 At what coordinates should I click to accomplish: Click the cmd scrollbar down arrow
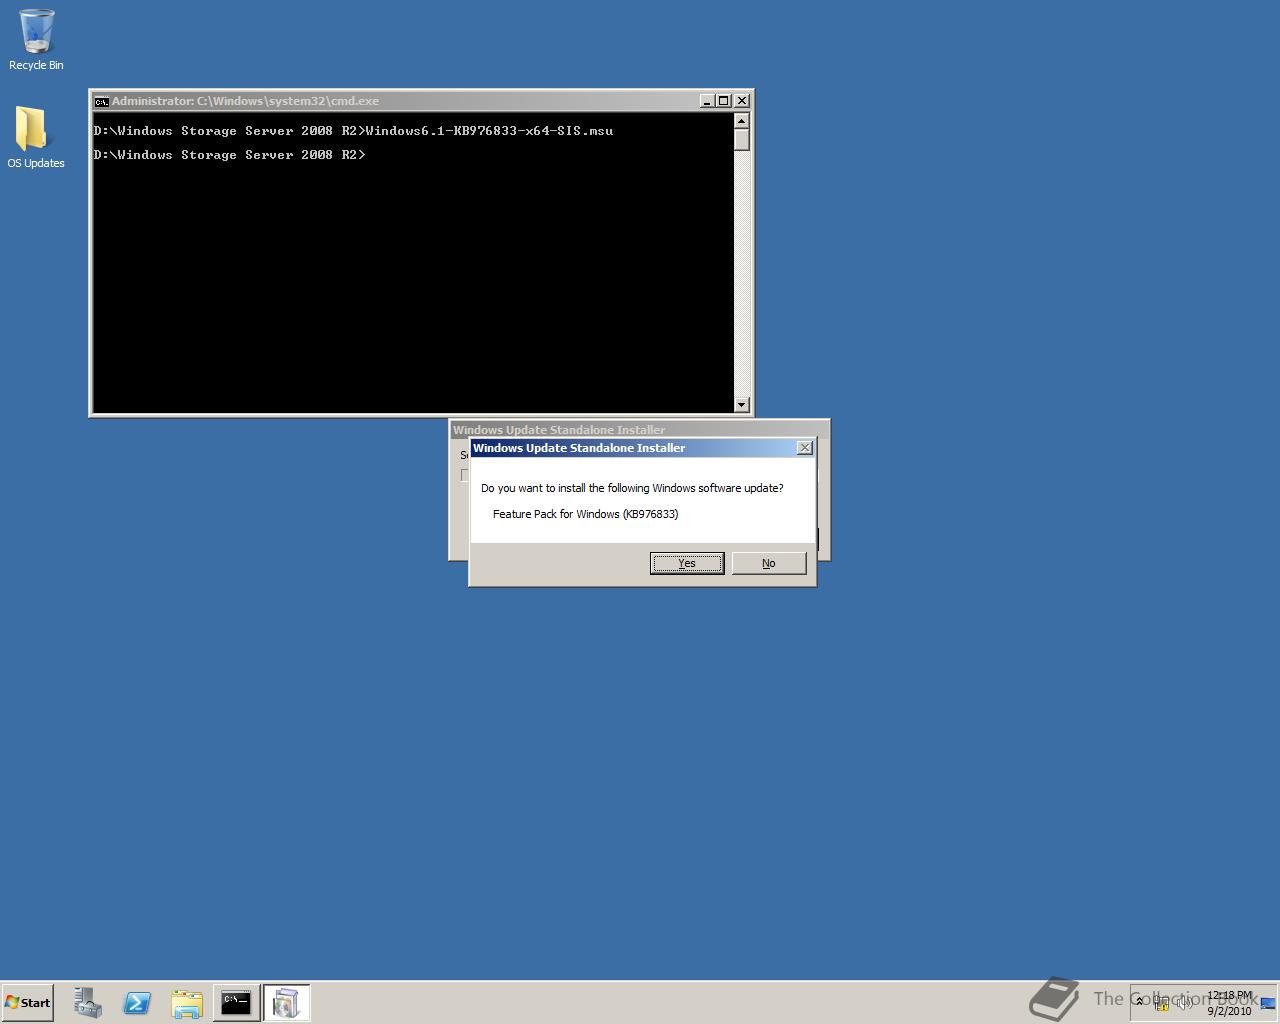tap(741, 404)
